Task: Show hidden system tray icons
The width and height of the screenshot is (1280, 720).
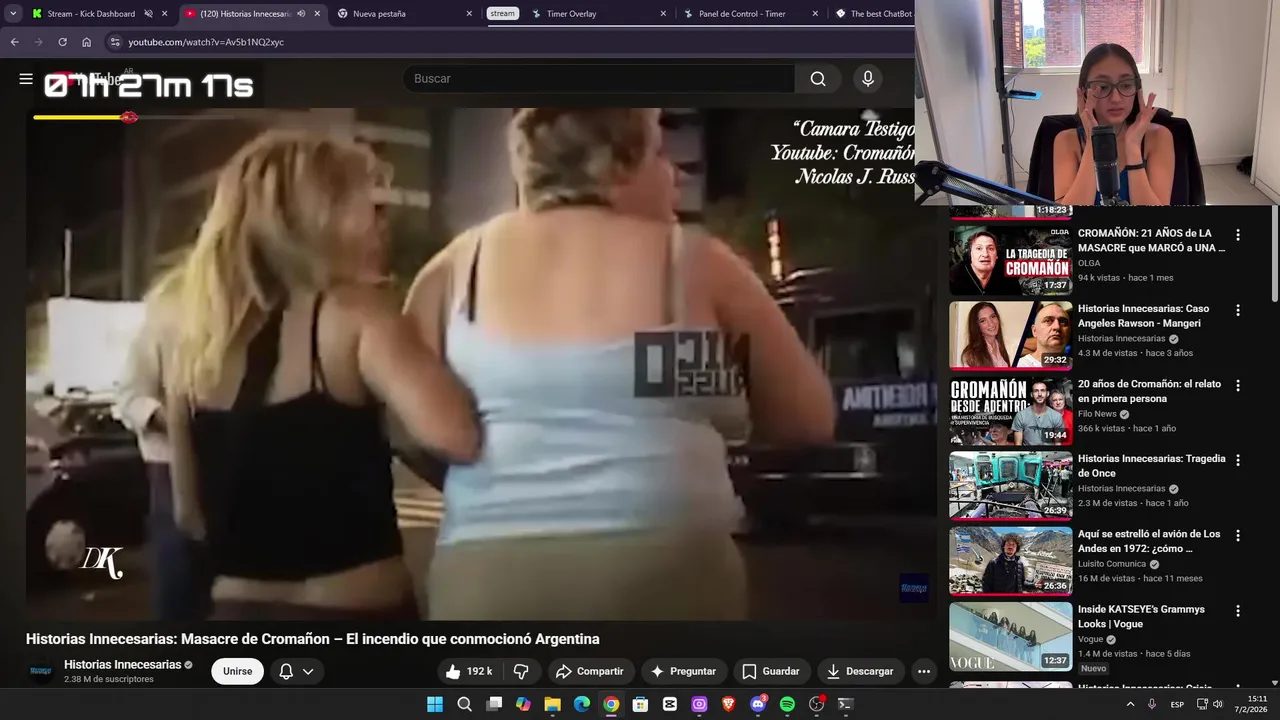Action: (1131, 704)
